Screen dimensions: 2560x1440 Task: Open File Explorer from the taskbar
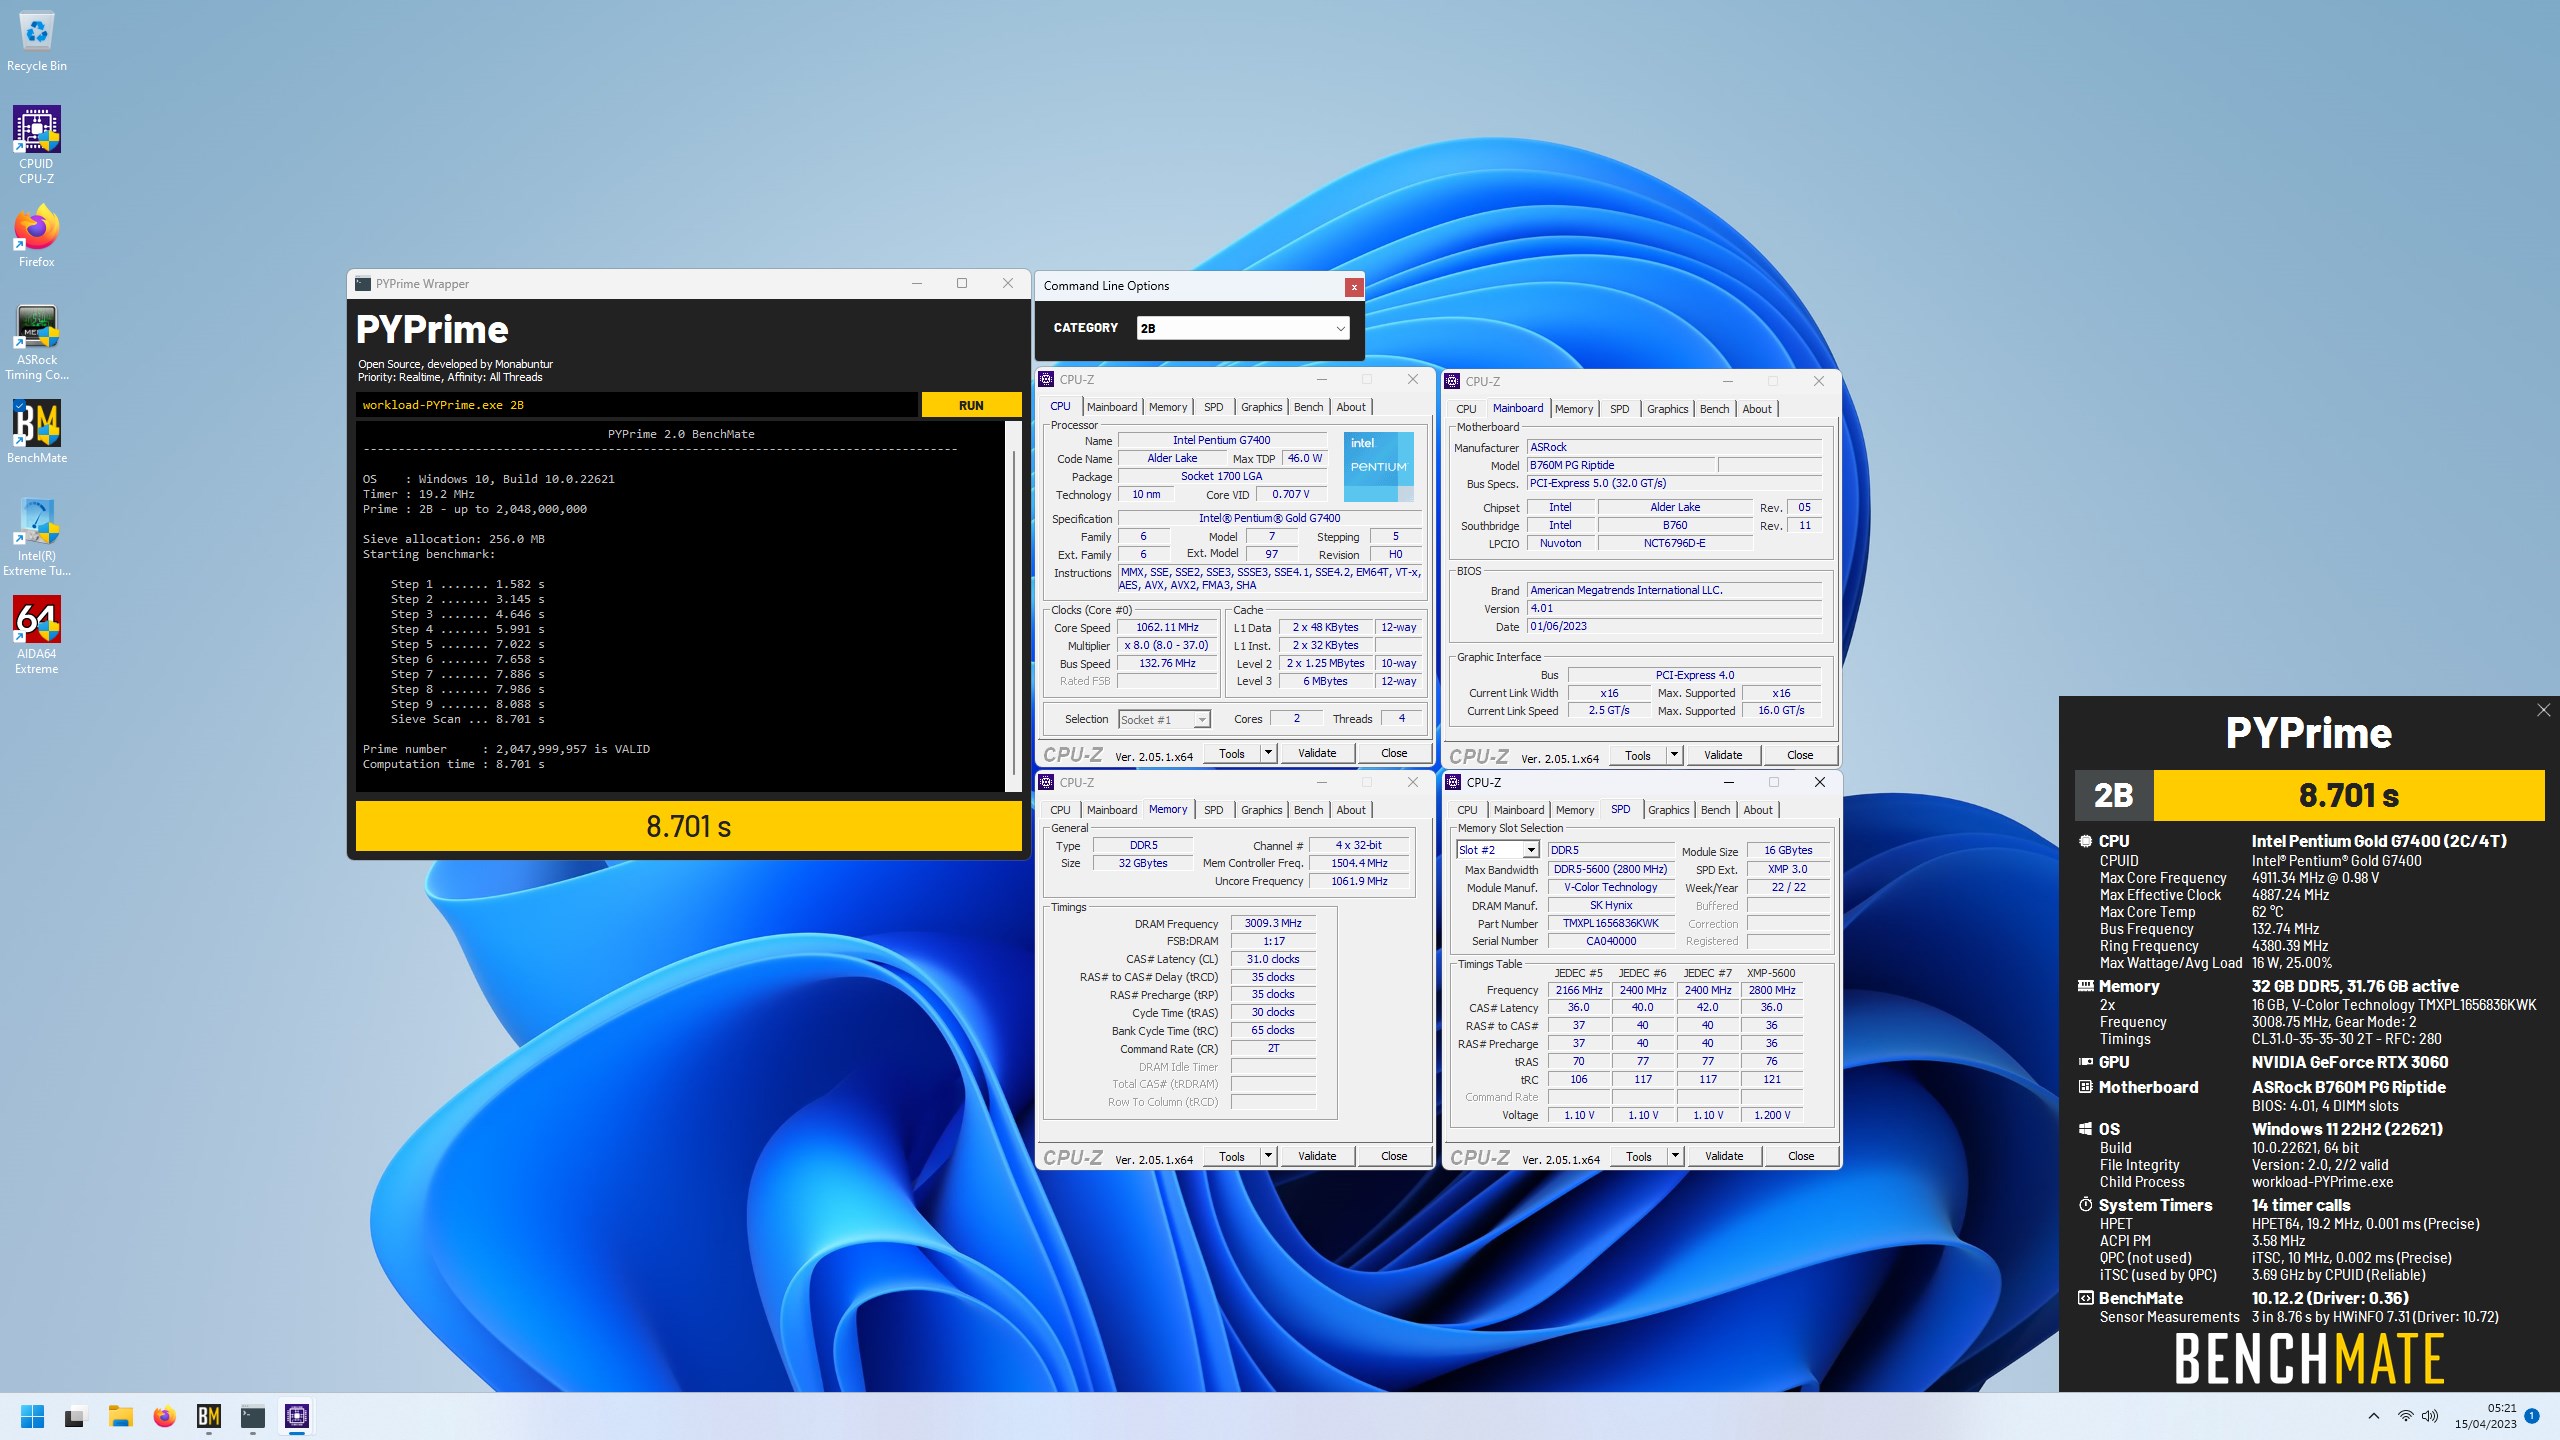[120, 1416]
